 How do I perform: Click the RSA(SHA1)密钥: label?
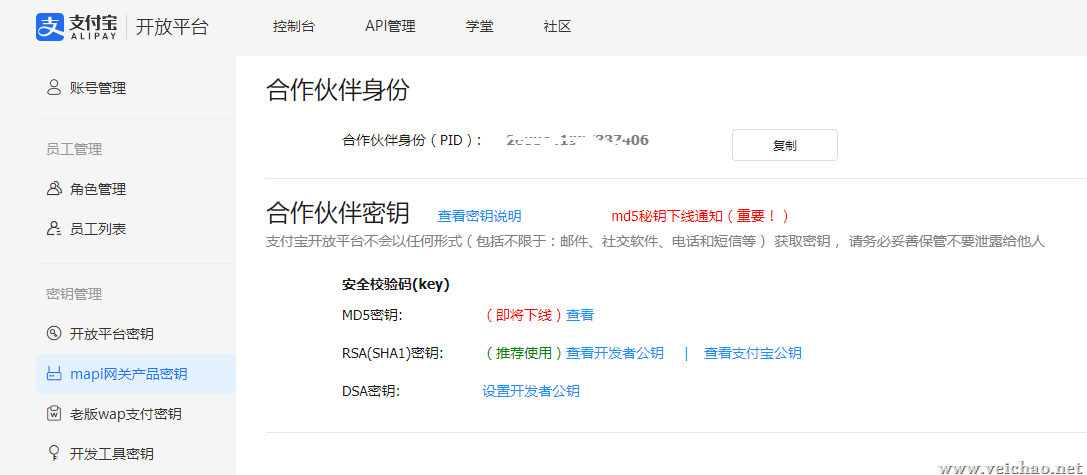pyautogui.click(x=392, y=353)
